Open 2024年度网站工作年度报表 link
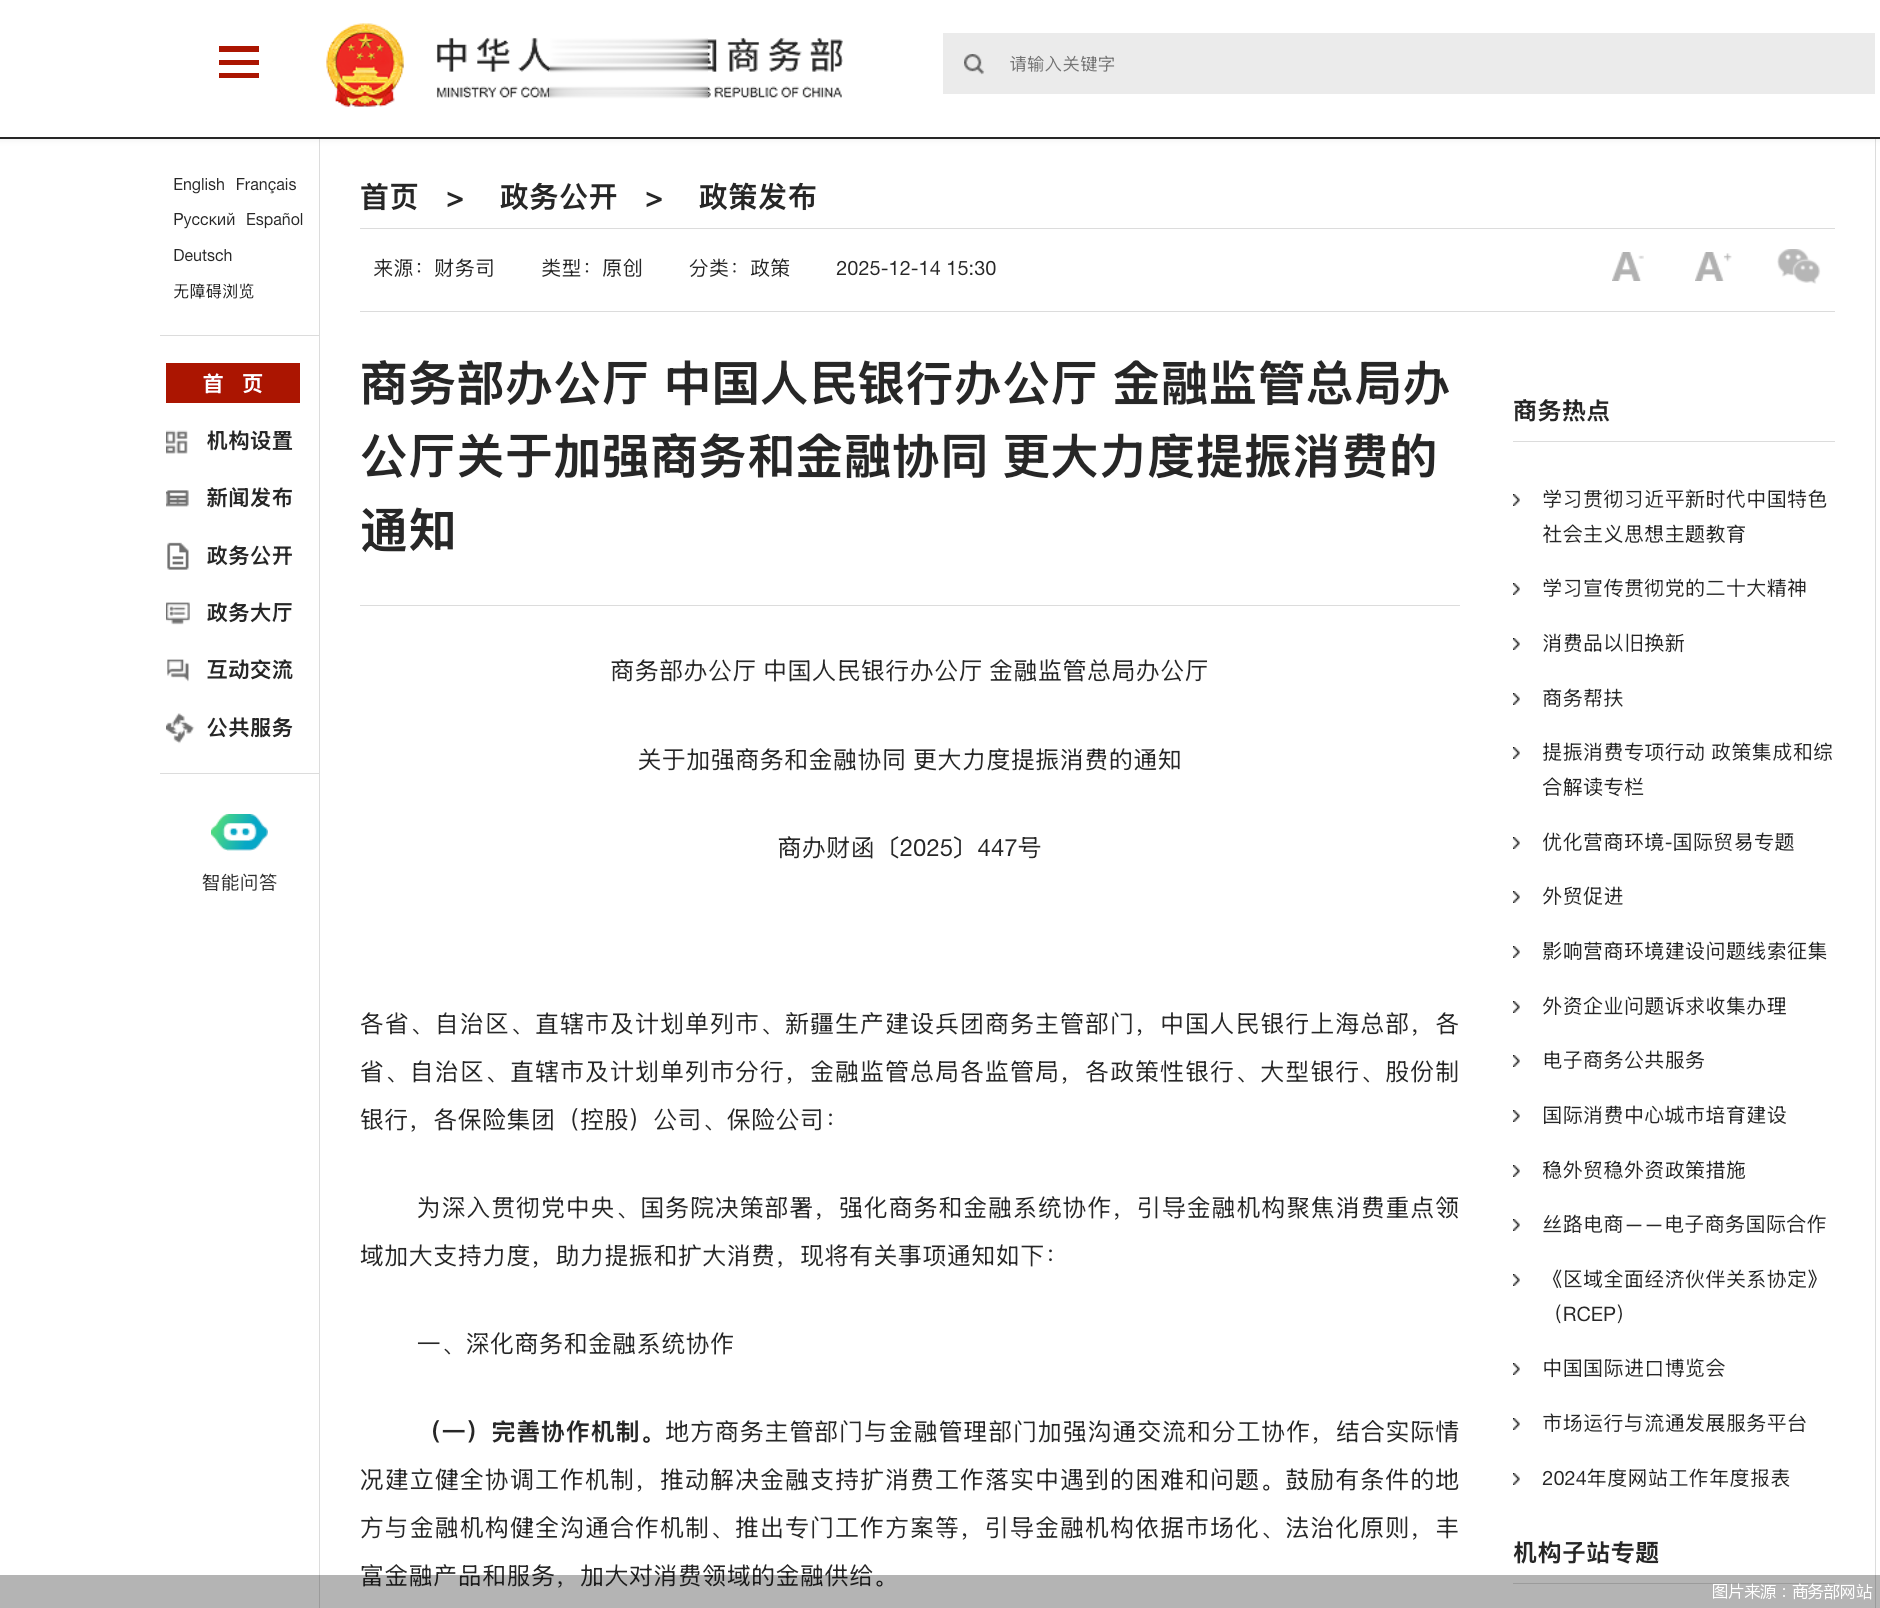 point(1666,1478)
